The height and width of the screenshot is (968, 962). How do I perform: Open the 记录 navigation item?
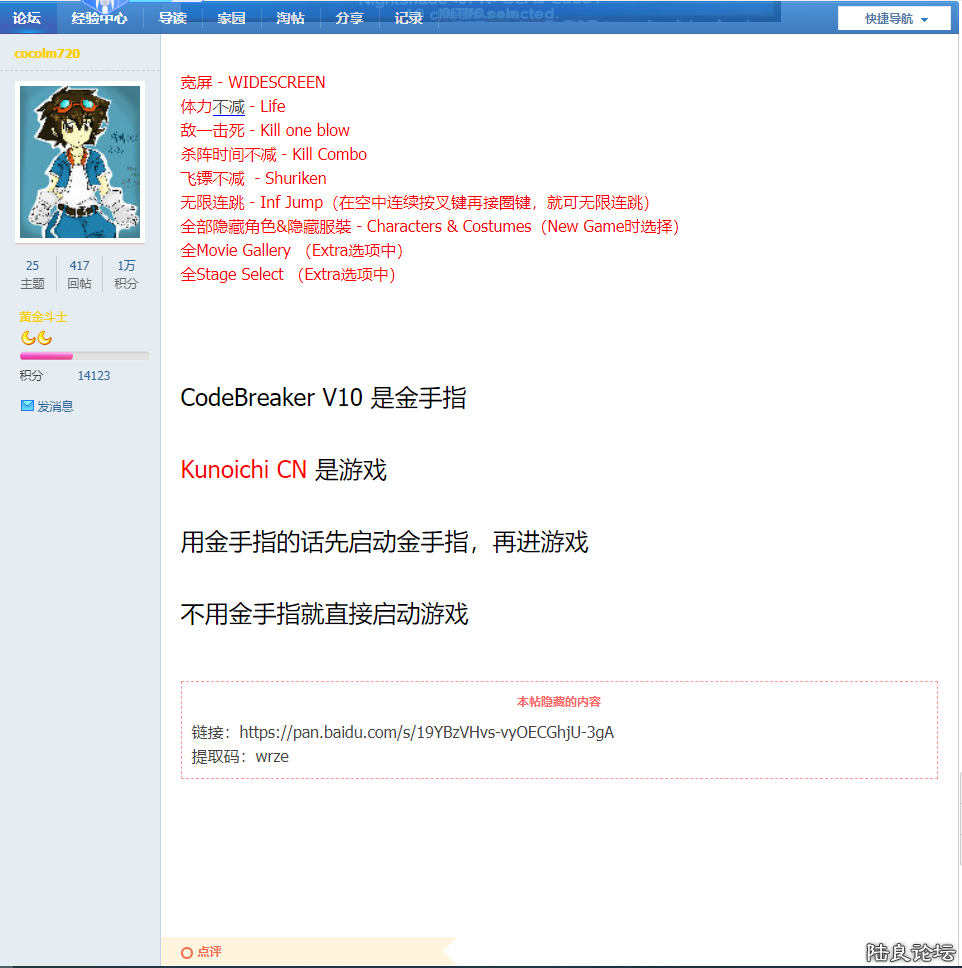tap(408, 18)
